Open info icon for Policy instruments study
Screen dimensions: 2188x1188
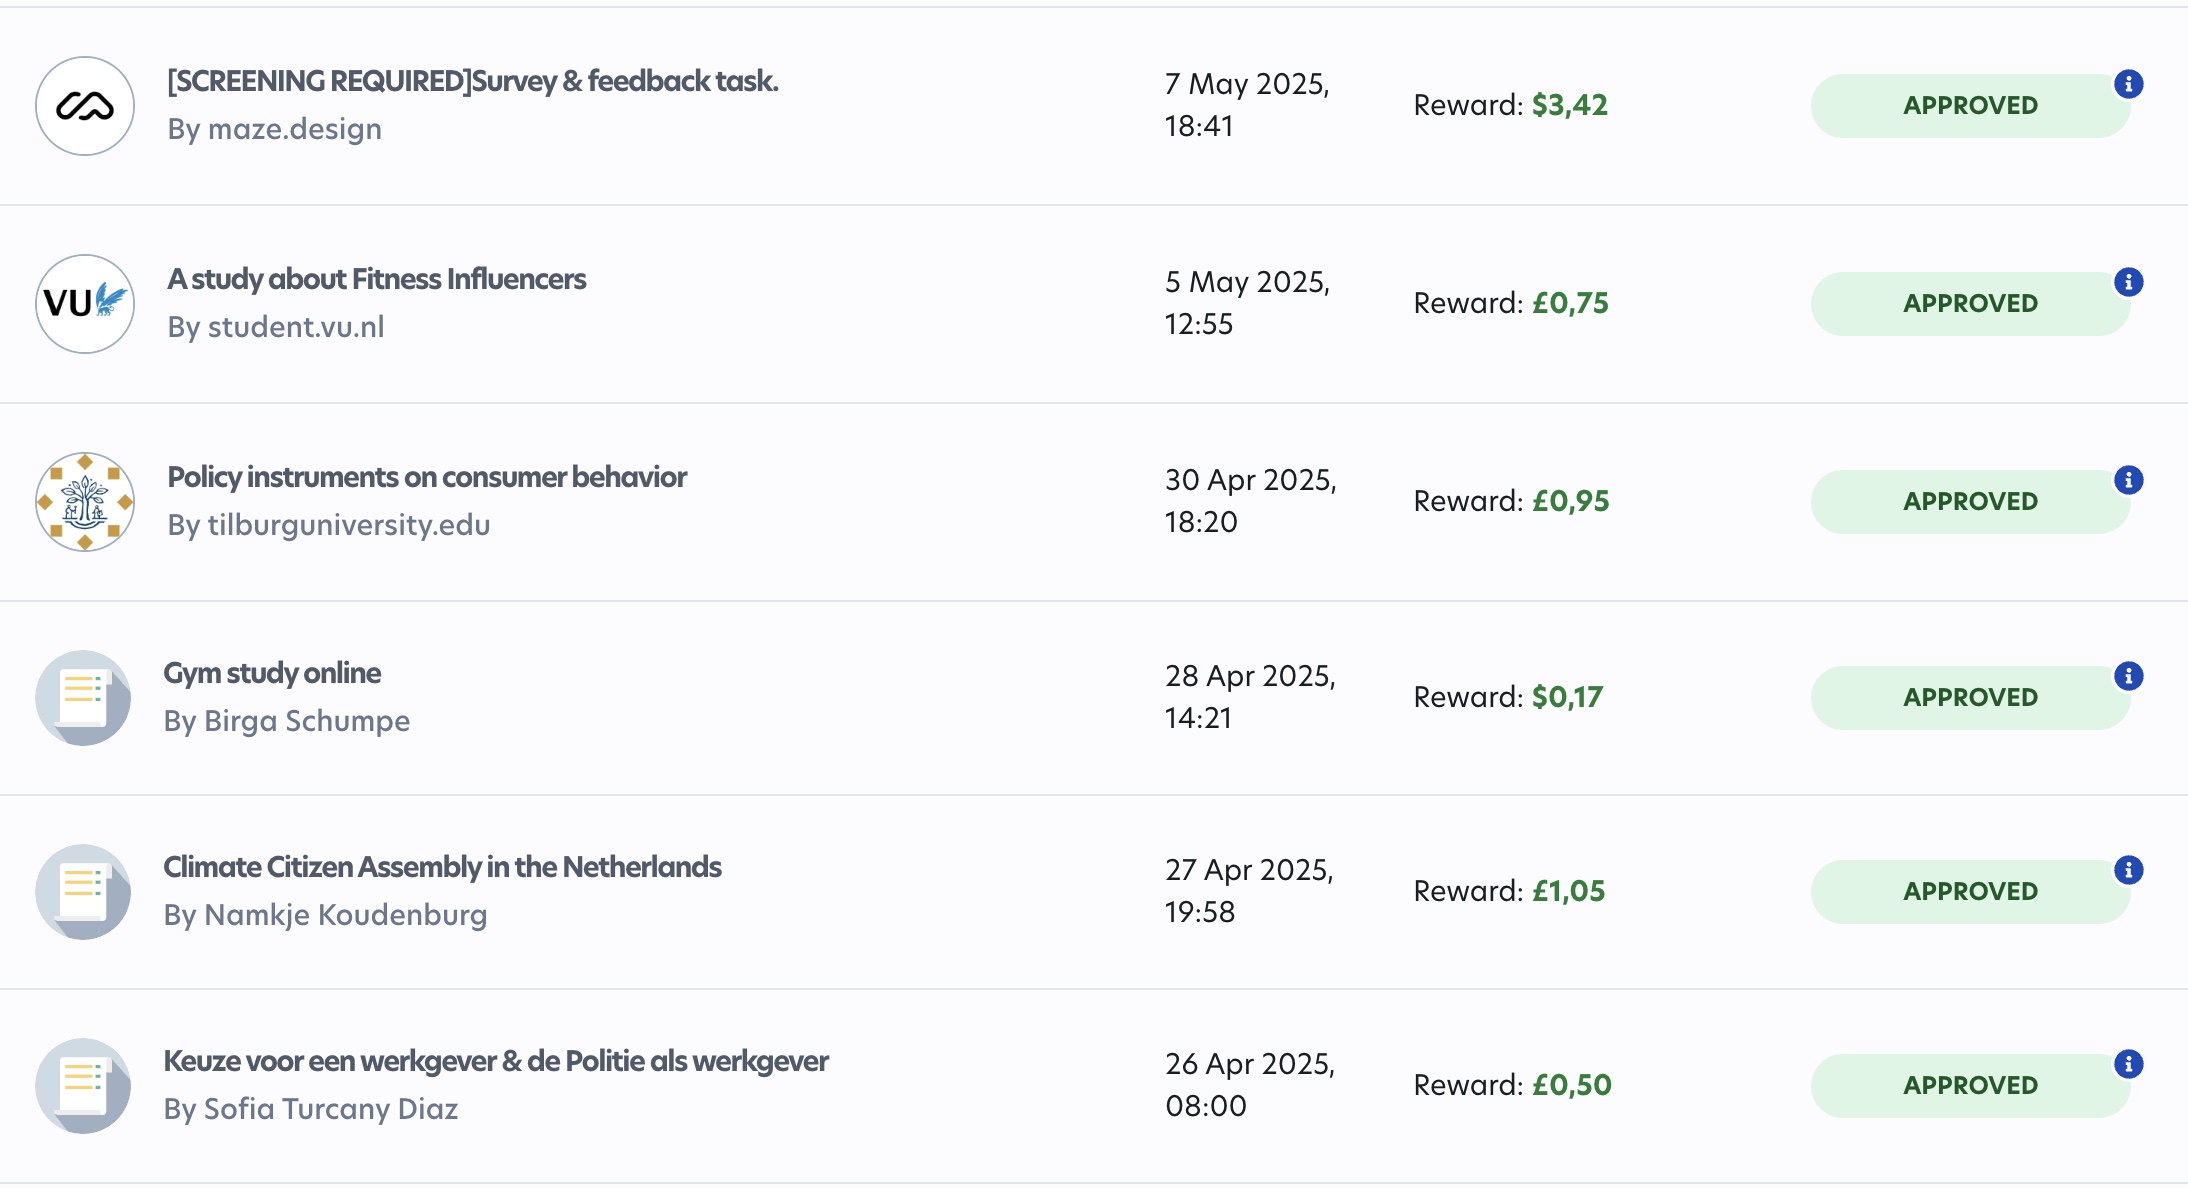[x=2129, y=480]
